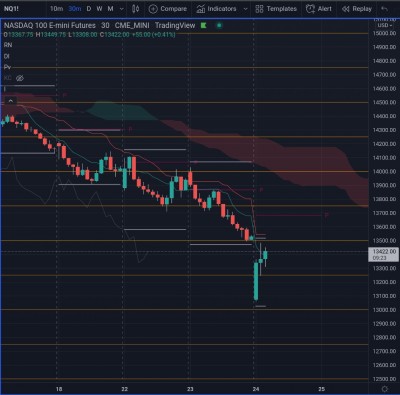Toggle visibility eye of KC indicator

coord(20,78)
